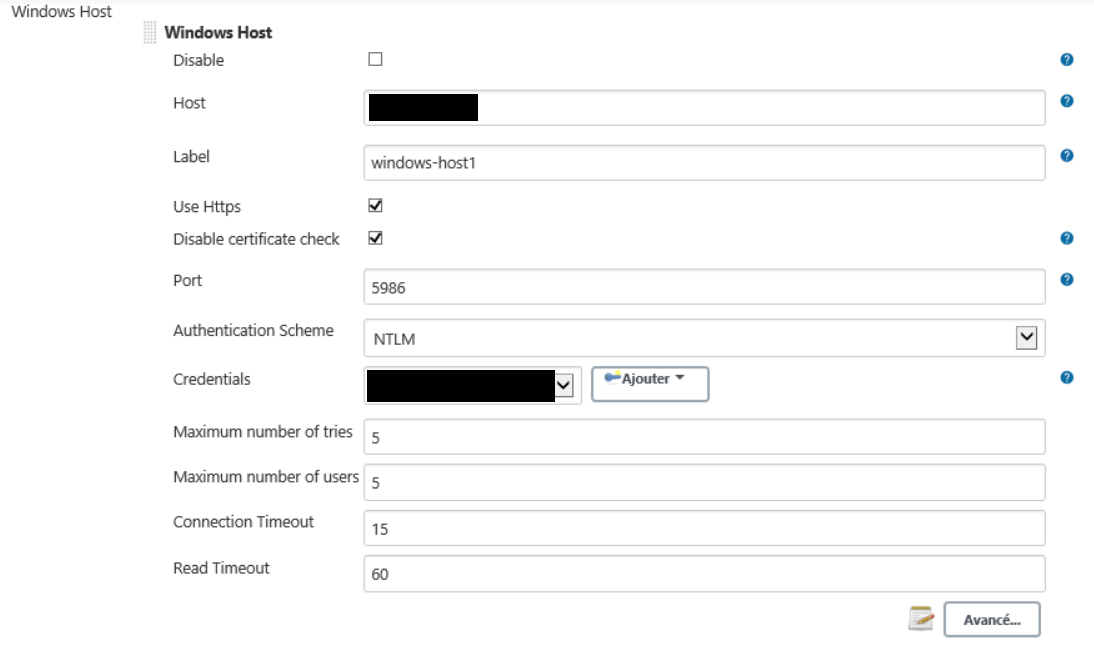Click the help icon beside Host field
Image resolution: width=1094 pixels, height=645 pixels.
(1066, 101)
